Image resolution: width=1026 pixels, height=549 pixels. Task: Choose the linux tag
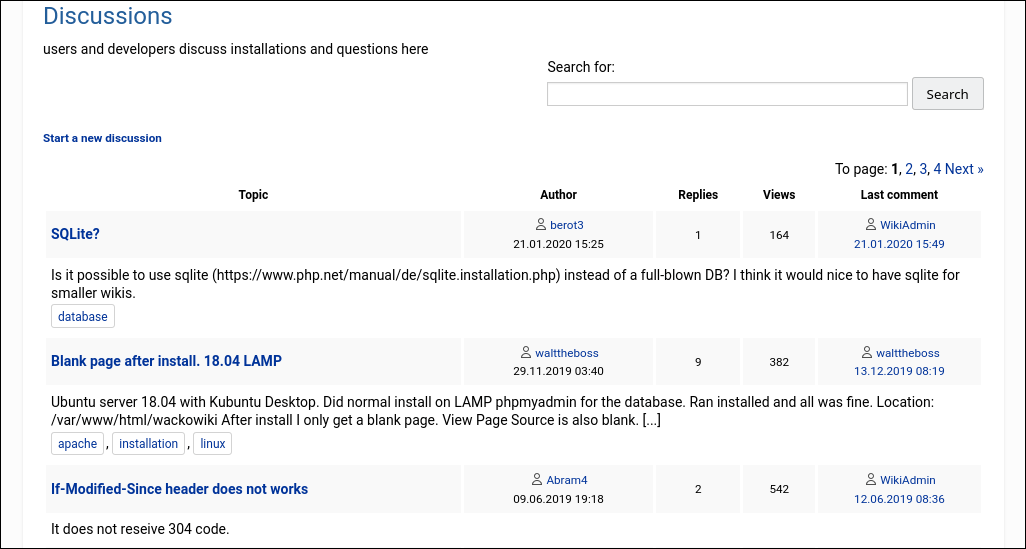tap(212, 444)
